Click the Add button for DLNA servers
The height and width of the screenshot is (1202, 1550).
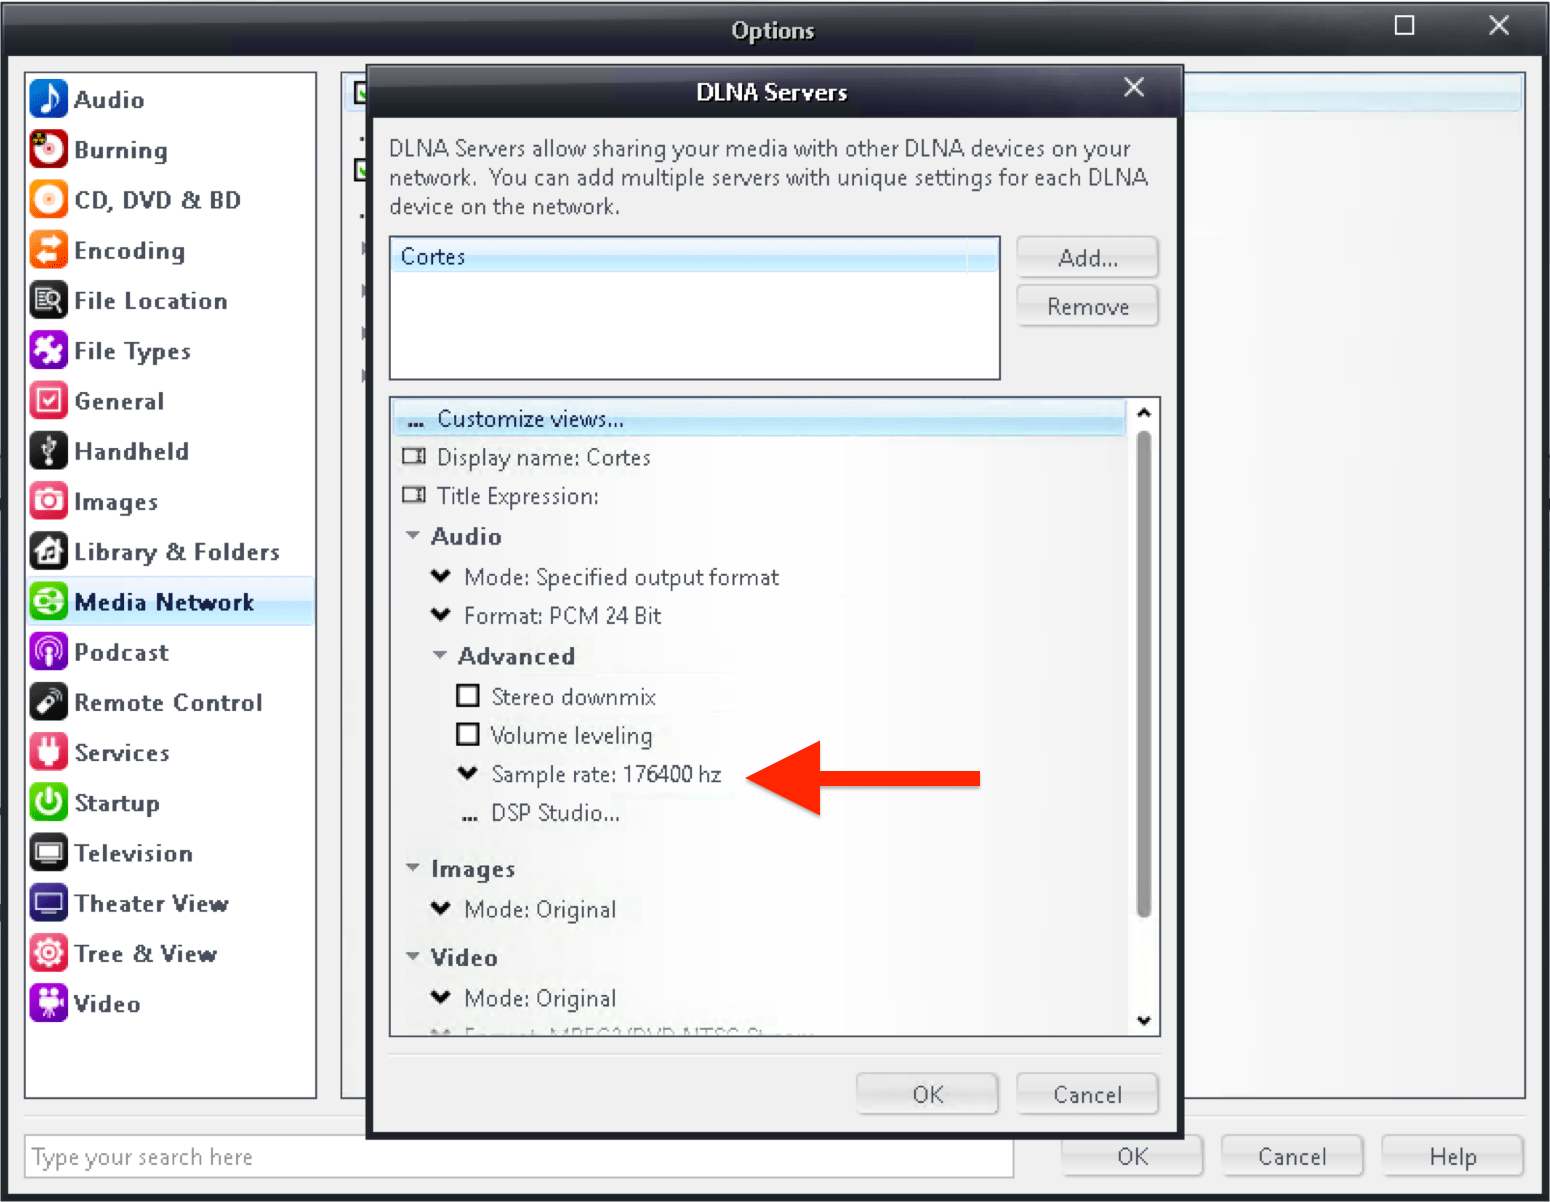point(1087,257)
